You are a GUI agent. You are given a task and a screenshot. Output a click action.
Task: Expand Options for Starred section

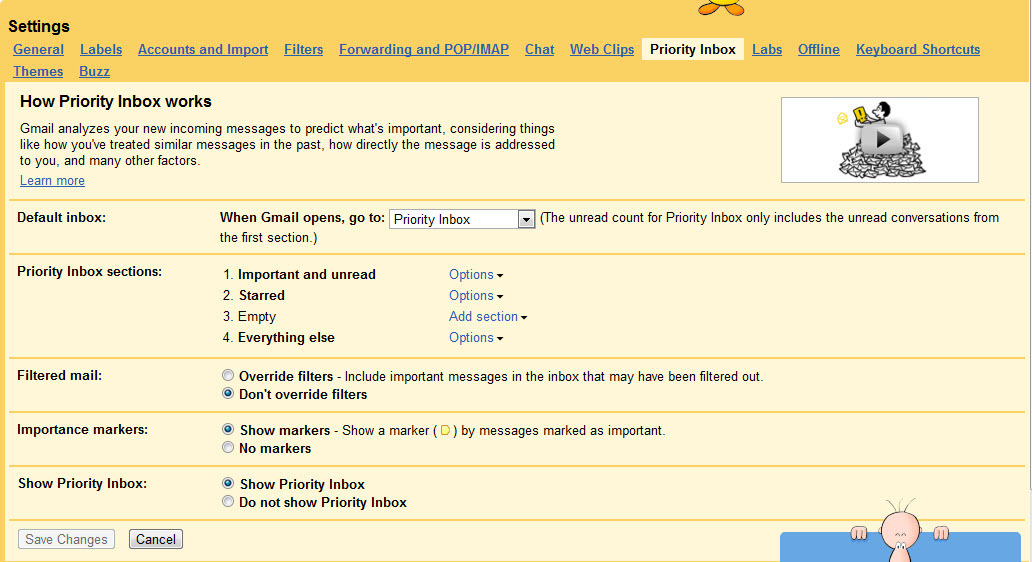click(x=476, y=295)
